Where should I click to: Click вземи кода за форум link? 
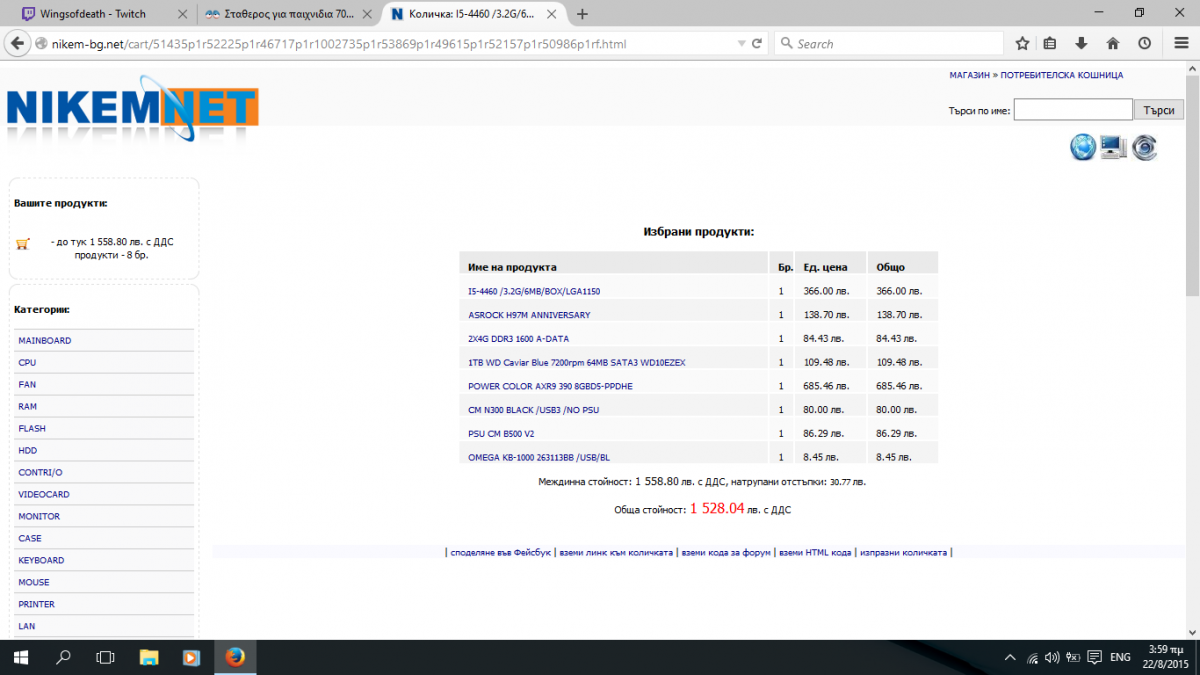pos(726,552)
